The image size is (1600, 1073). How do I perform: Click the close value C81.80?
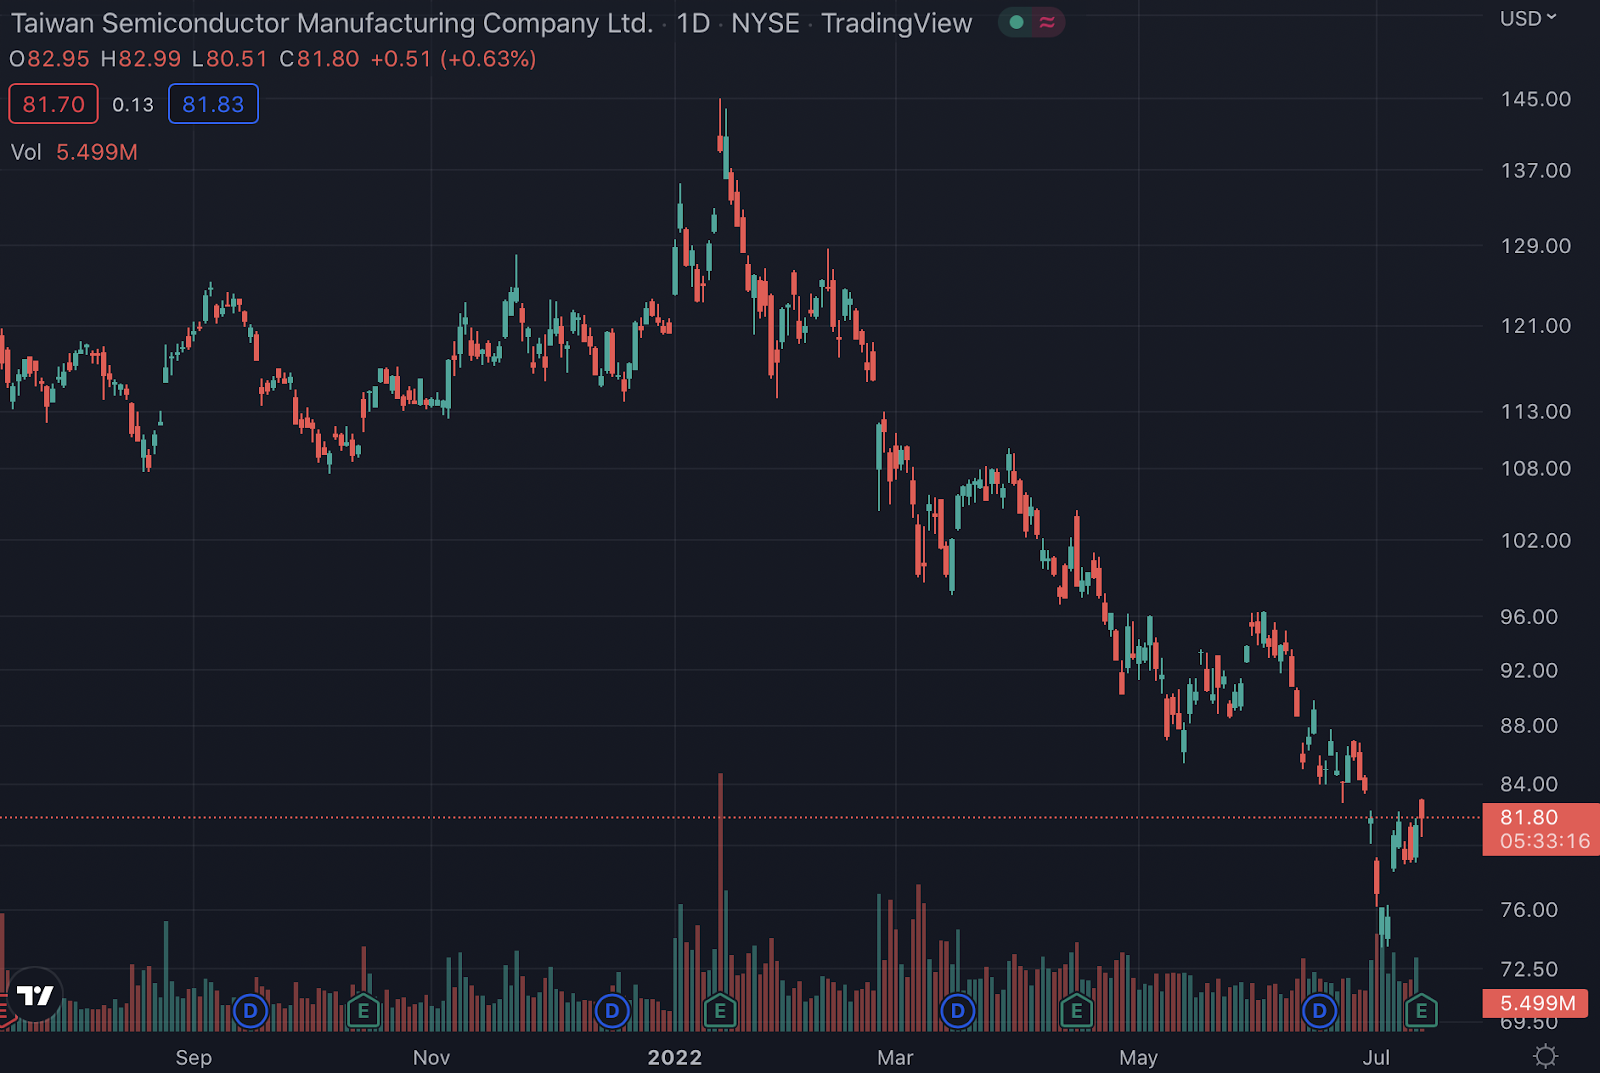pyautogui.click(x=319, y=59)
